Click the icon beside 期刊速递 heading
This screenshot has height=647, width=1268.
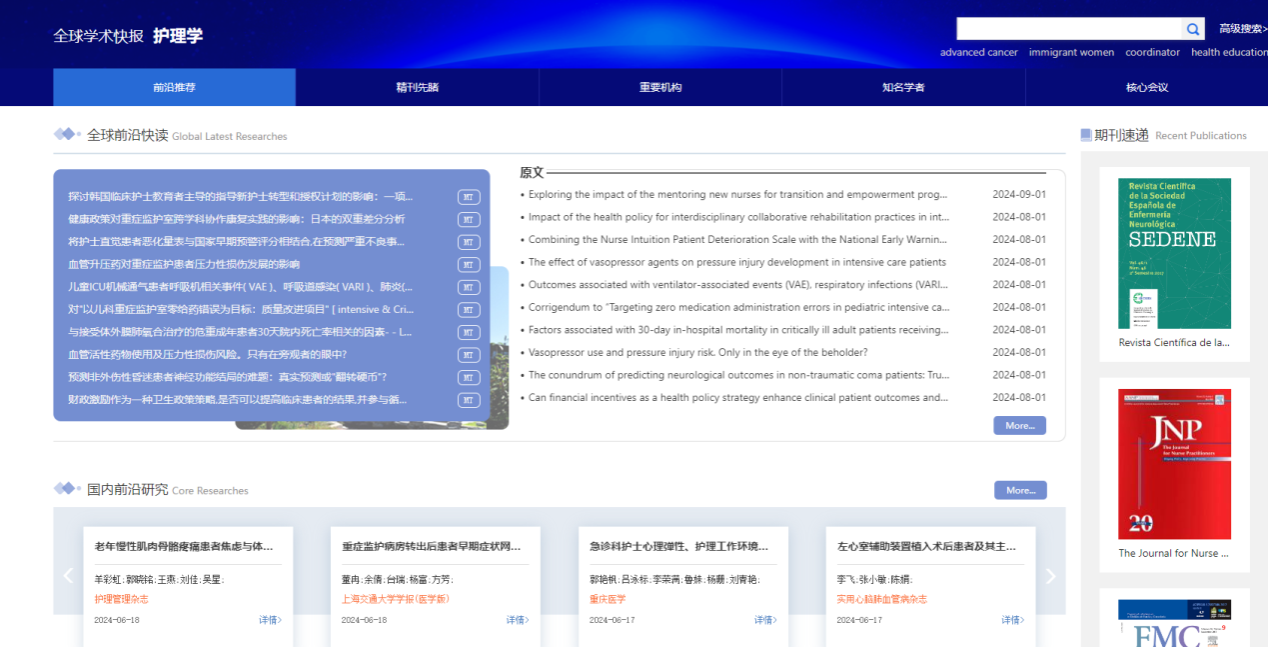(1086, 135)
